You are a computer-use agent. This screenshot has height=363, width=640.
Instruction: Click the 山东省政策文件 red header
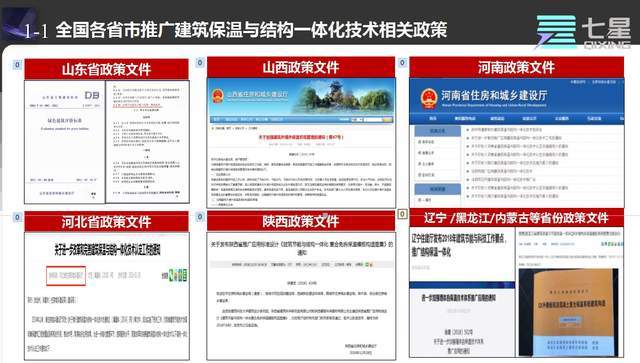click(107, 69)
